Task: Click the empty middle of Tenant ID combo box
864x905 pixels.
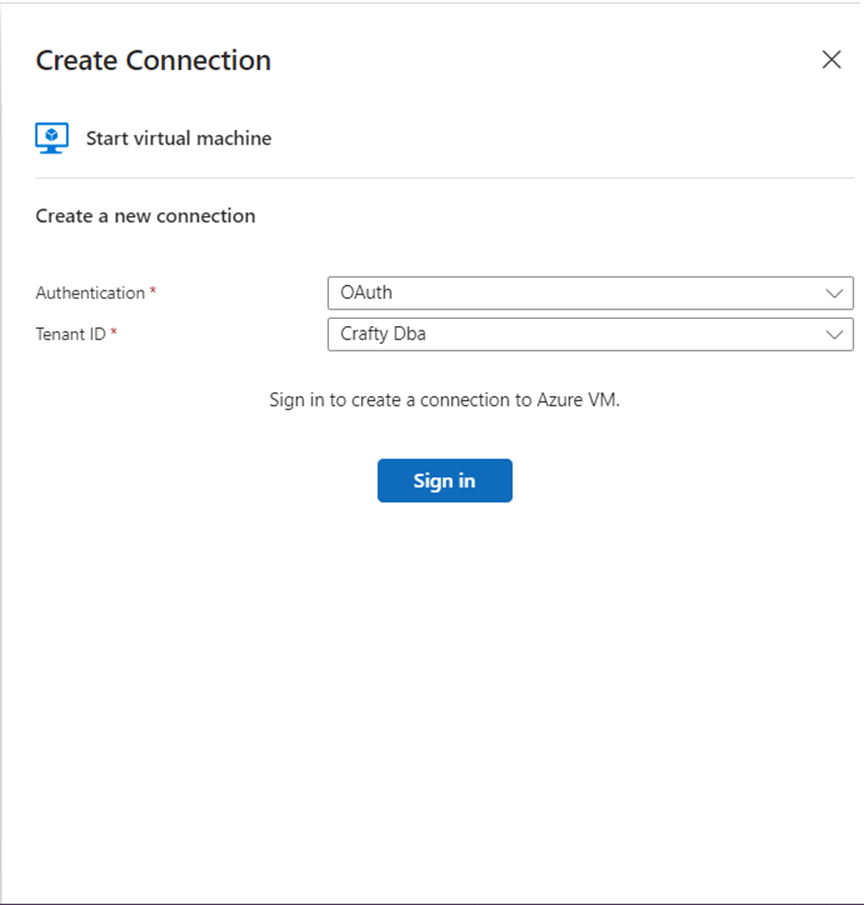Action: (x=600, y=335)
